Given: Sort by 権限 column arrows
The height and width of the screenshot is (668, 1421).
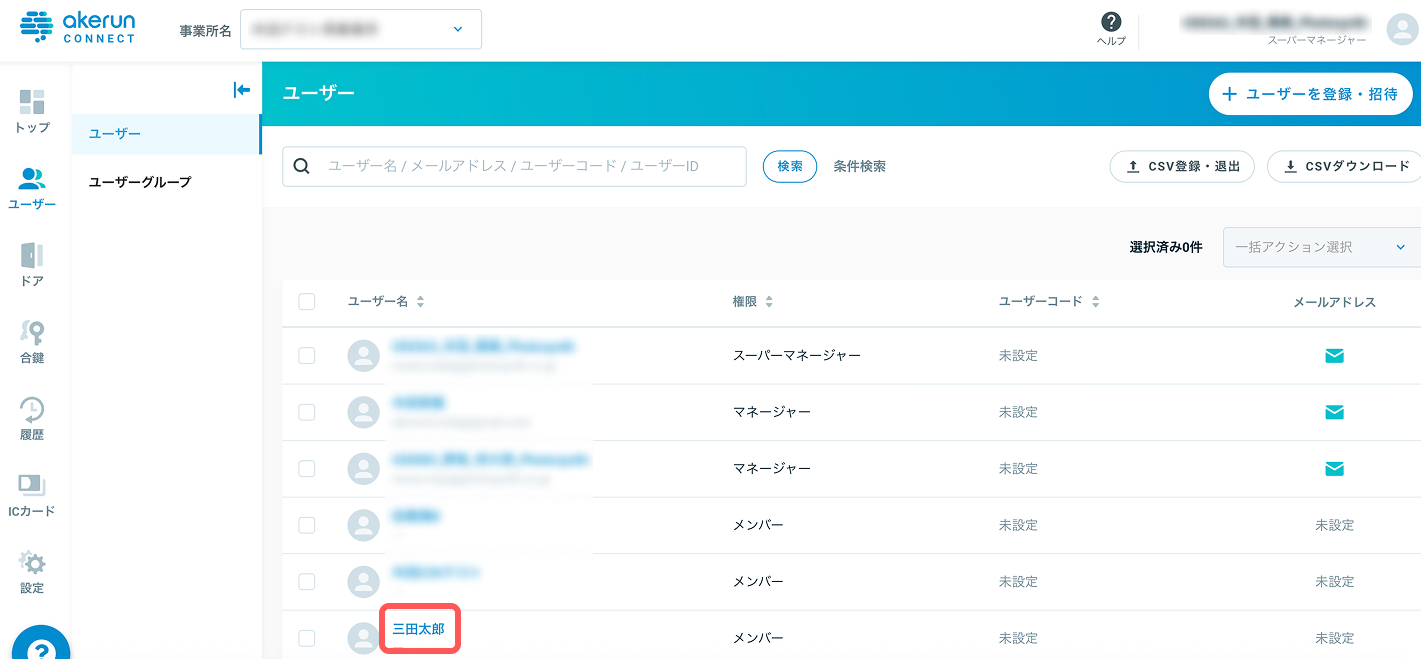Looking at the screenshot, I should [x=769, y=302].
